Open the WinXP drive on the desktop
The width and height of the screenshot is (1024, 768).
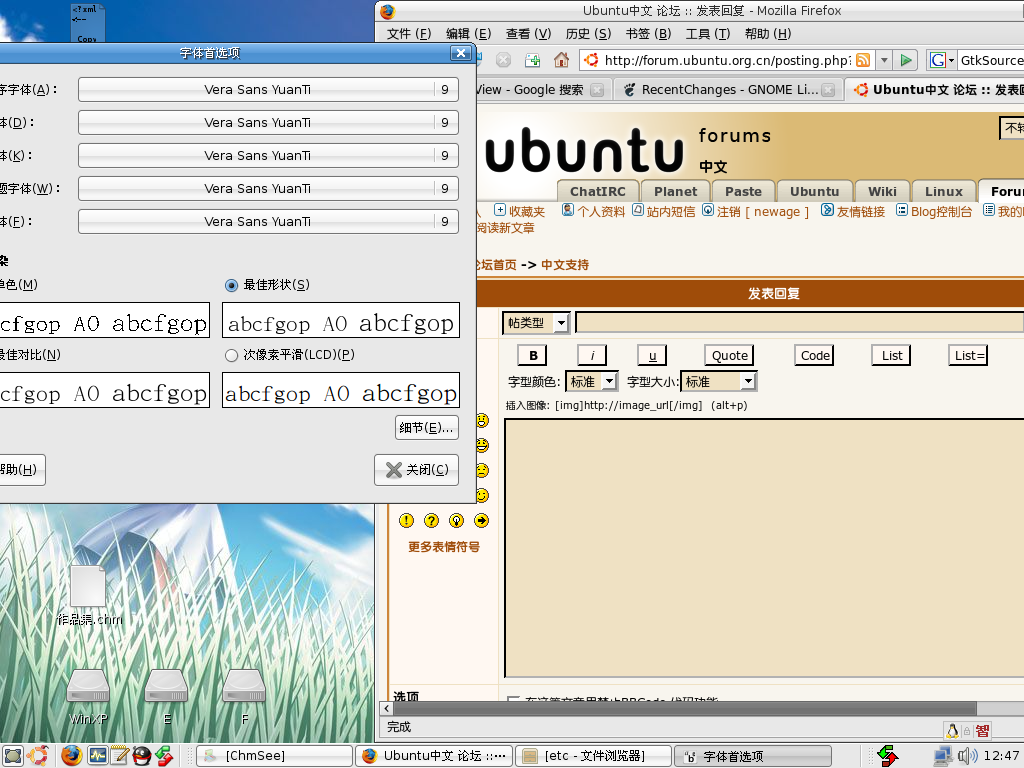(88, 696)
